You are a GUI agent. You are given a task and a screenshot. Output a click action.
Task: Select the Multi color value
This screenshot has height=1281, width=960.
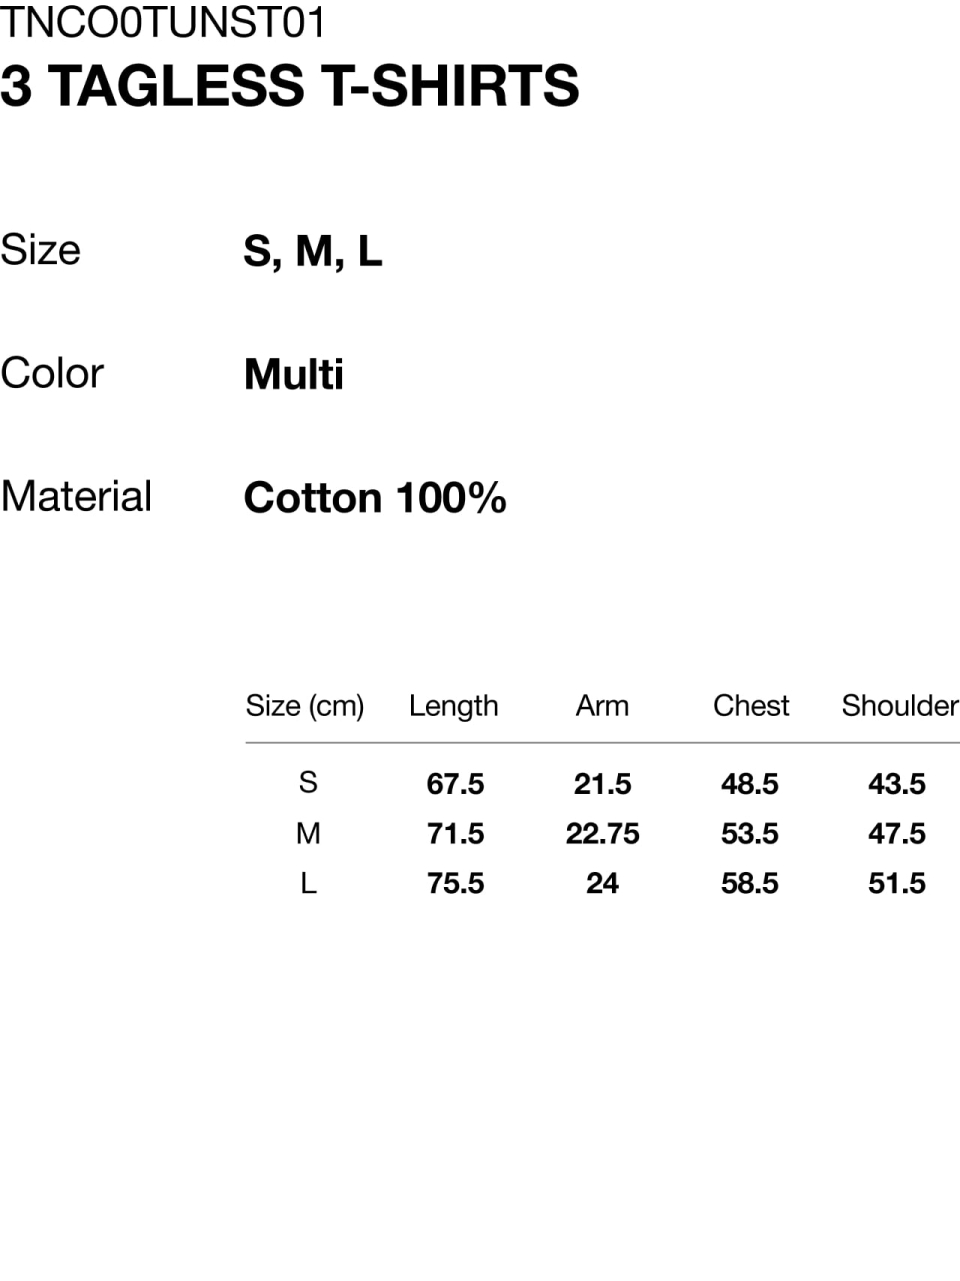[294, 374]
